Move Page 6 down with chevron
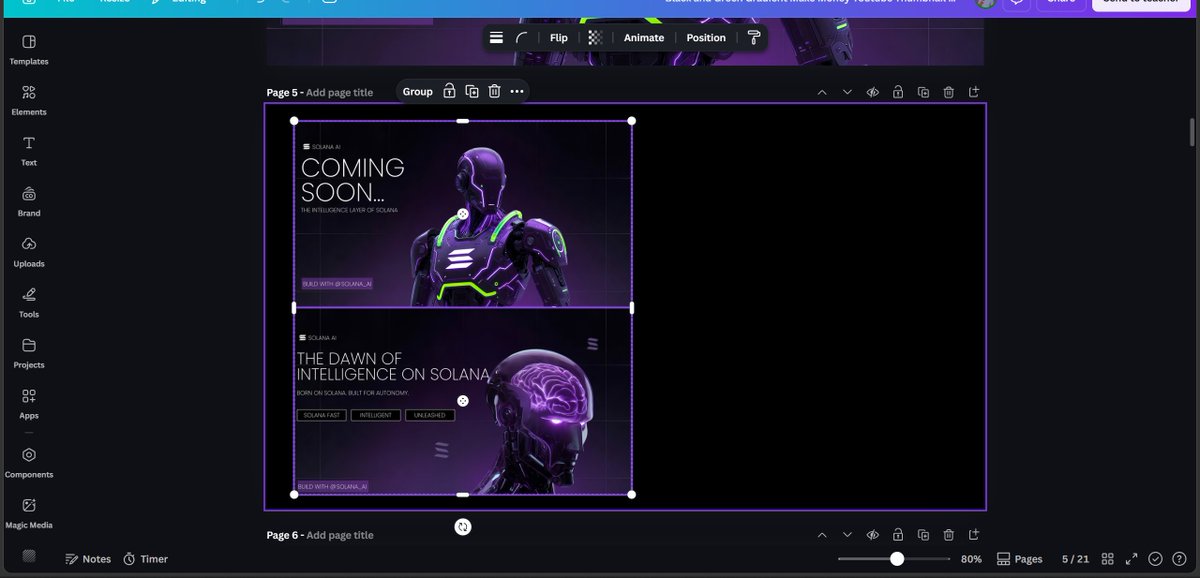 click(847, 535)
